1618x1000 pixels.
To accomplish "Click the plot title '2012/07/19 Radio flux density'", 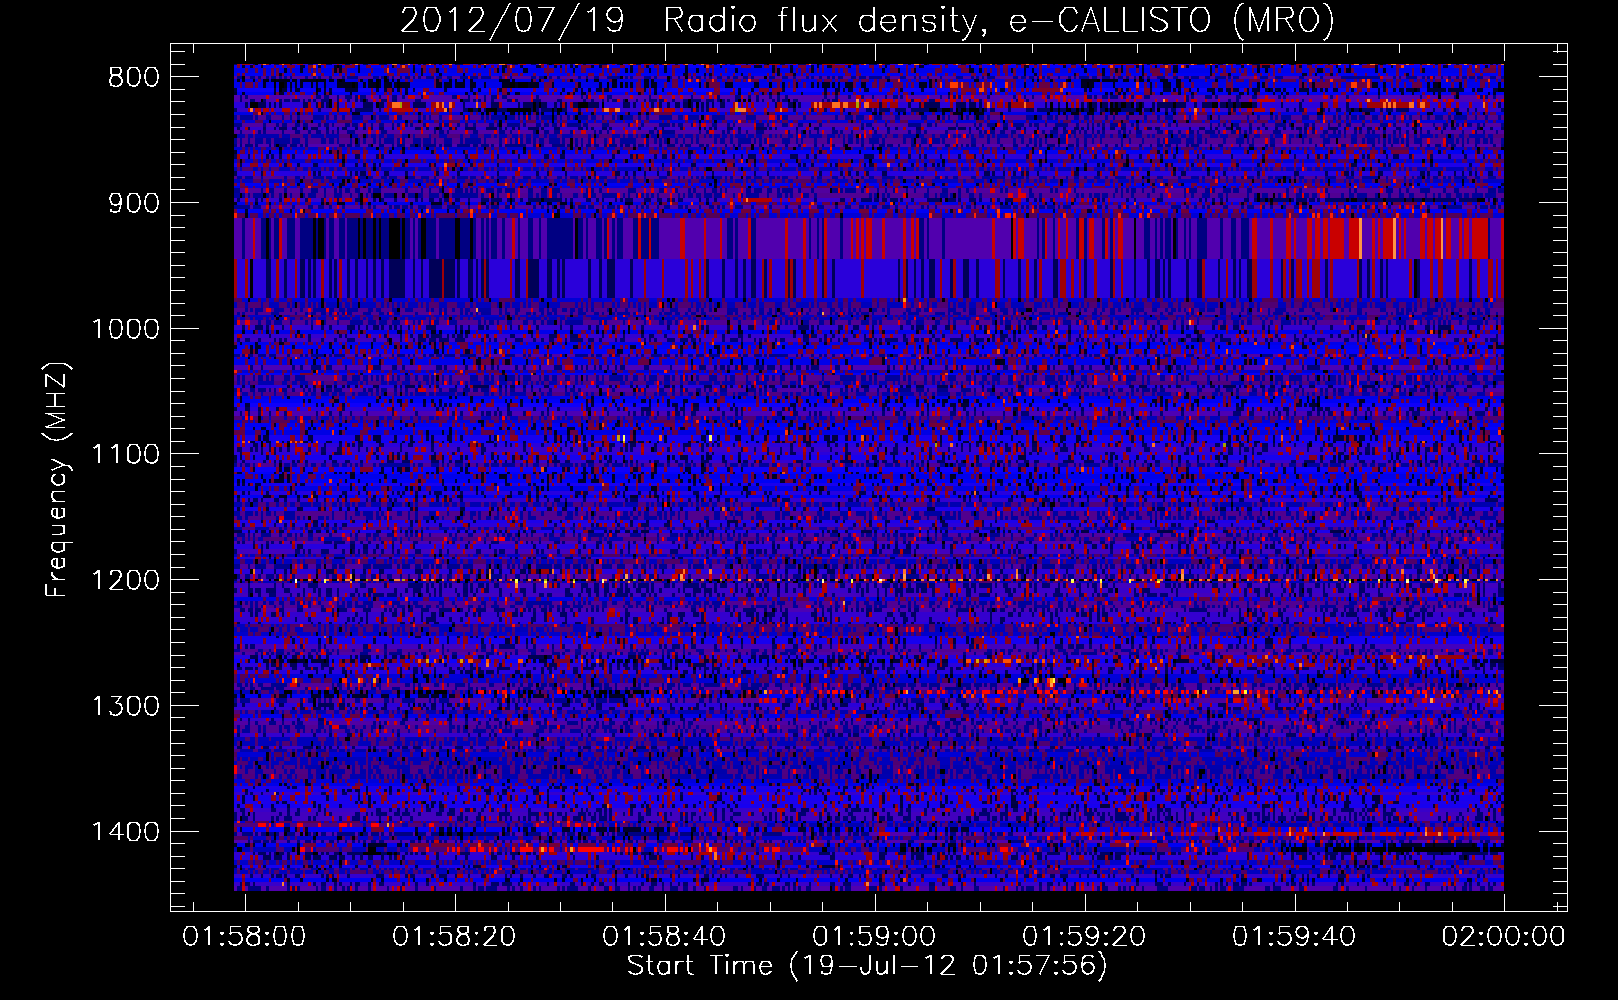I will click(x=867, y=21).
